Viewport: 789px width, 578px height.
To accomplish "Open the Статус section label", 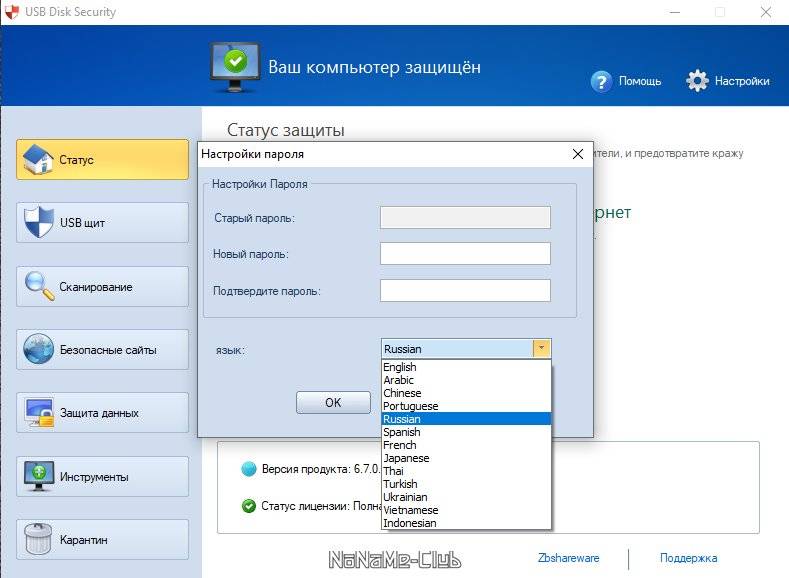I will click(x=76, y=160).
